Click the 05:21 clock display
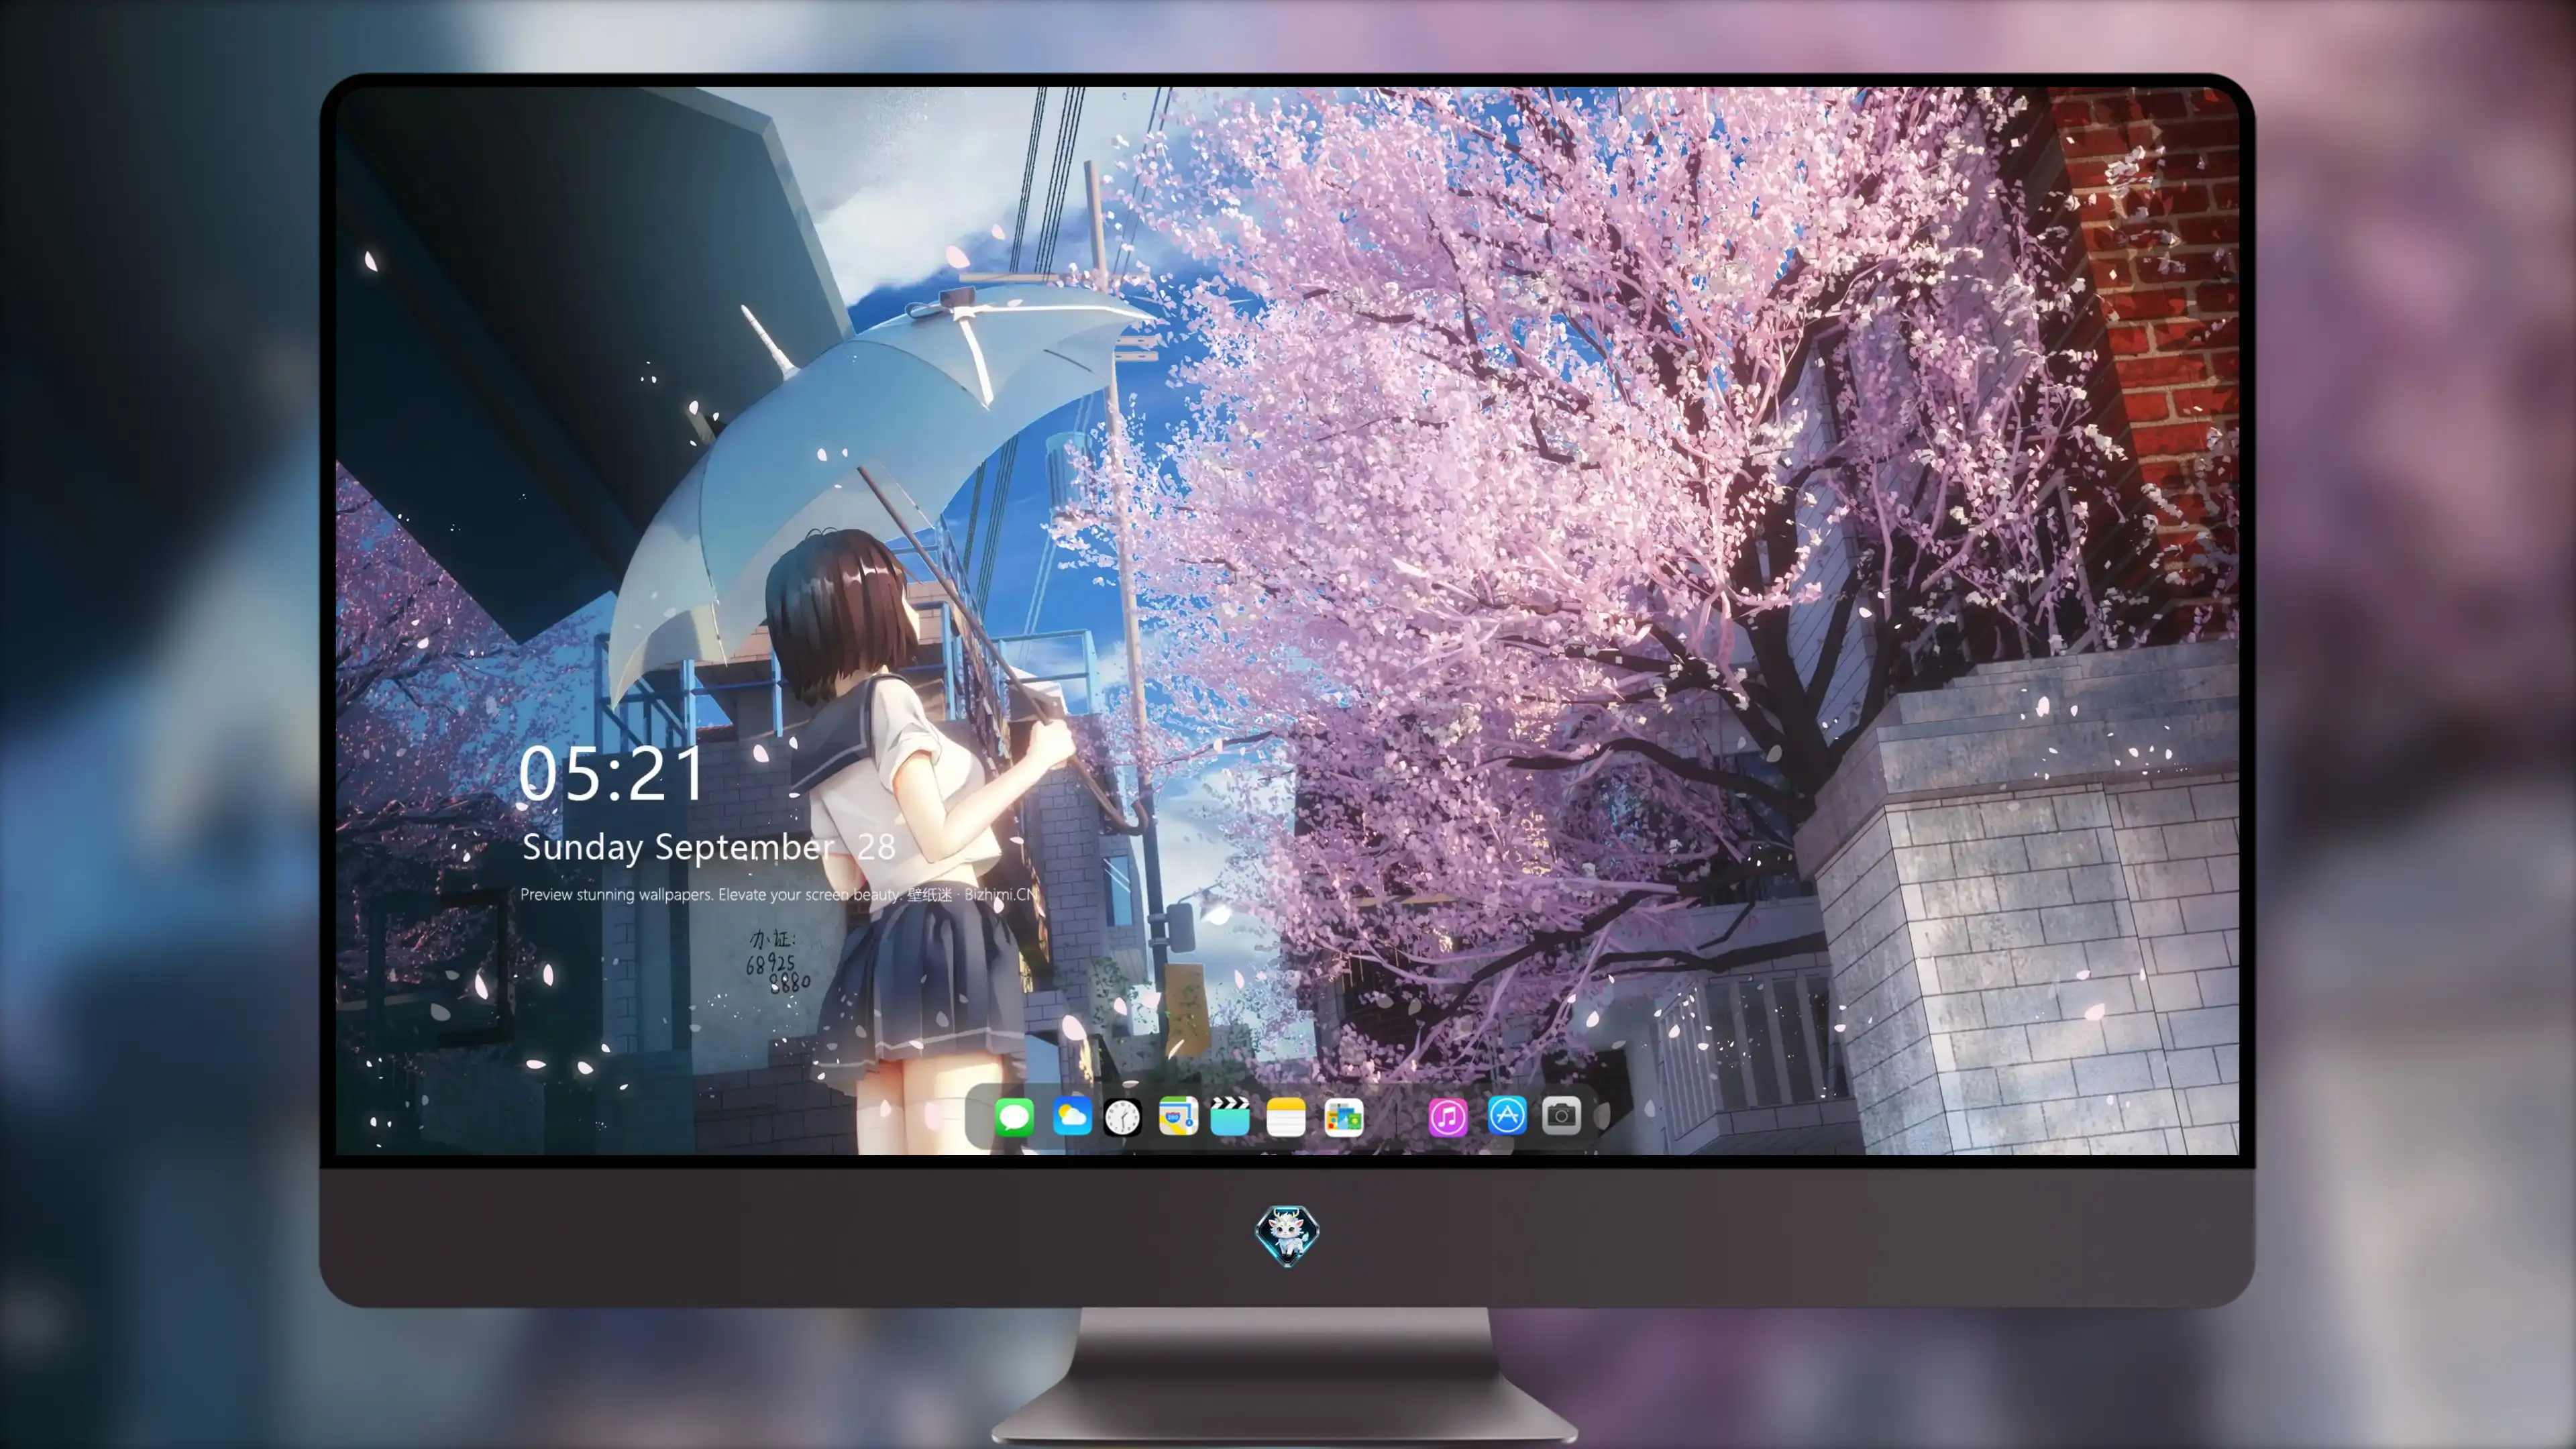The height and width of the screenshot is (1449, 2576). (x=611, y=774)
